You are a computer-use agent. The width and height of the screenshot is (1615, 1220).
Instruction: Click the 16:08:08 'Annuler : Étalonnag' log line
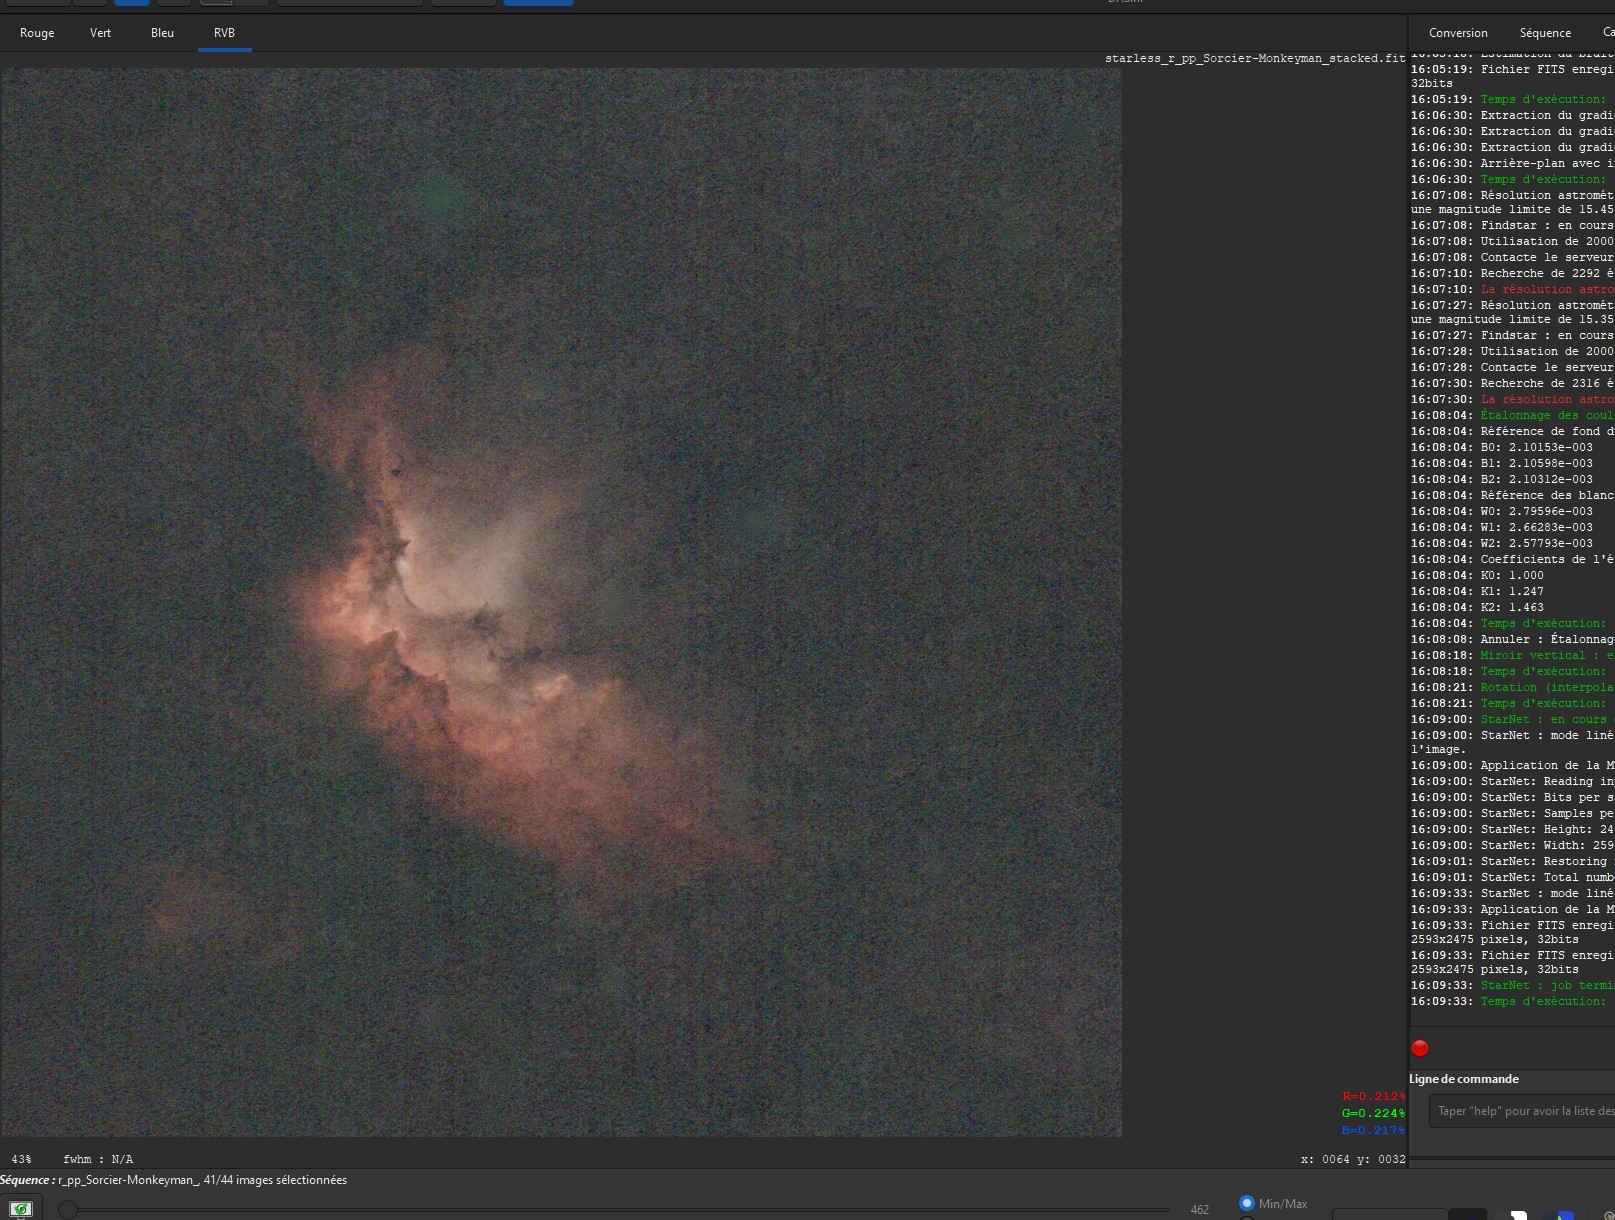click(x=1512, y=639)
